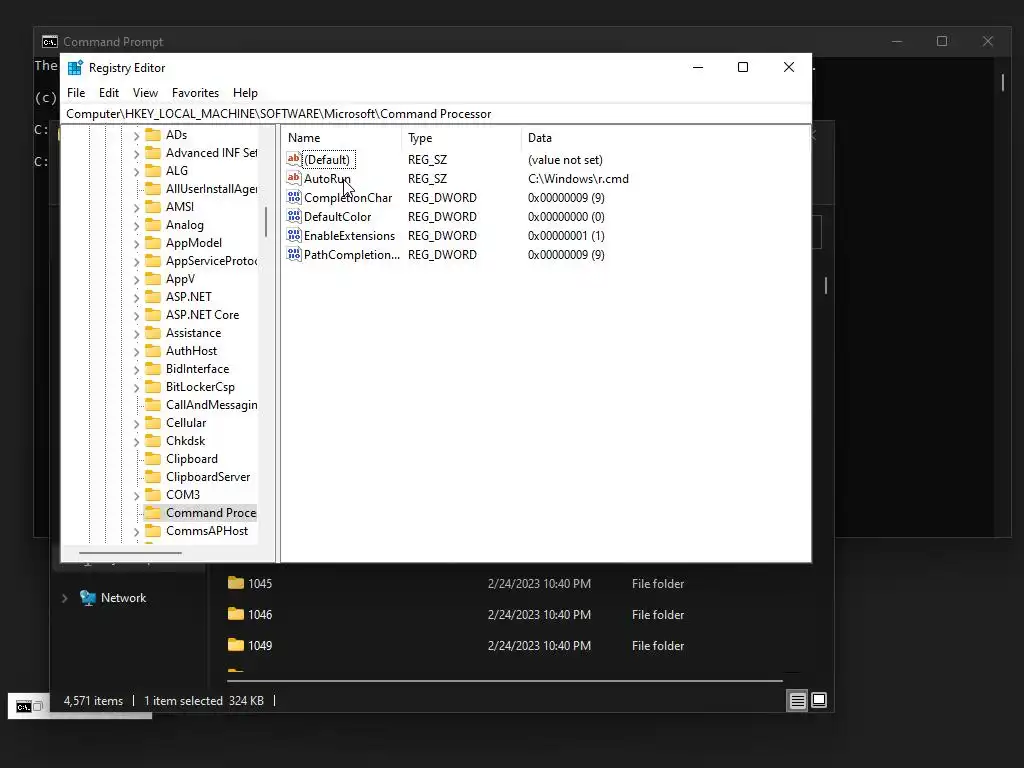The width and height of the screenshot is (1024, 768).
Task: Click the EnableExtensions DWORD icon
Action: (294, 235)
